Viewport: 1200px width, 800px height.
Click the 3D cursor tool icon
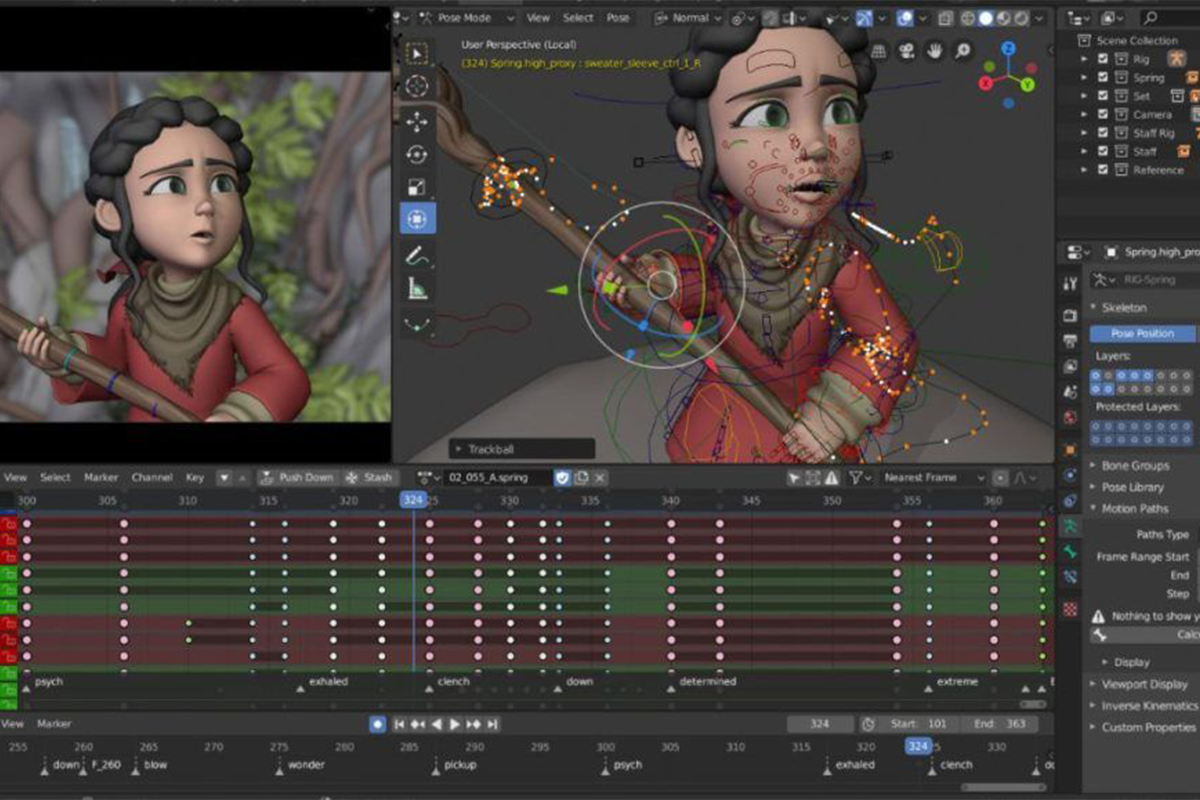tap(417, 86)
